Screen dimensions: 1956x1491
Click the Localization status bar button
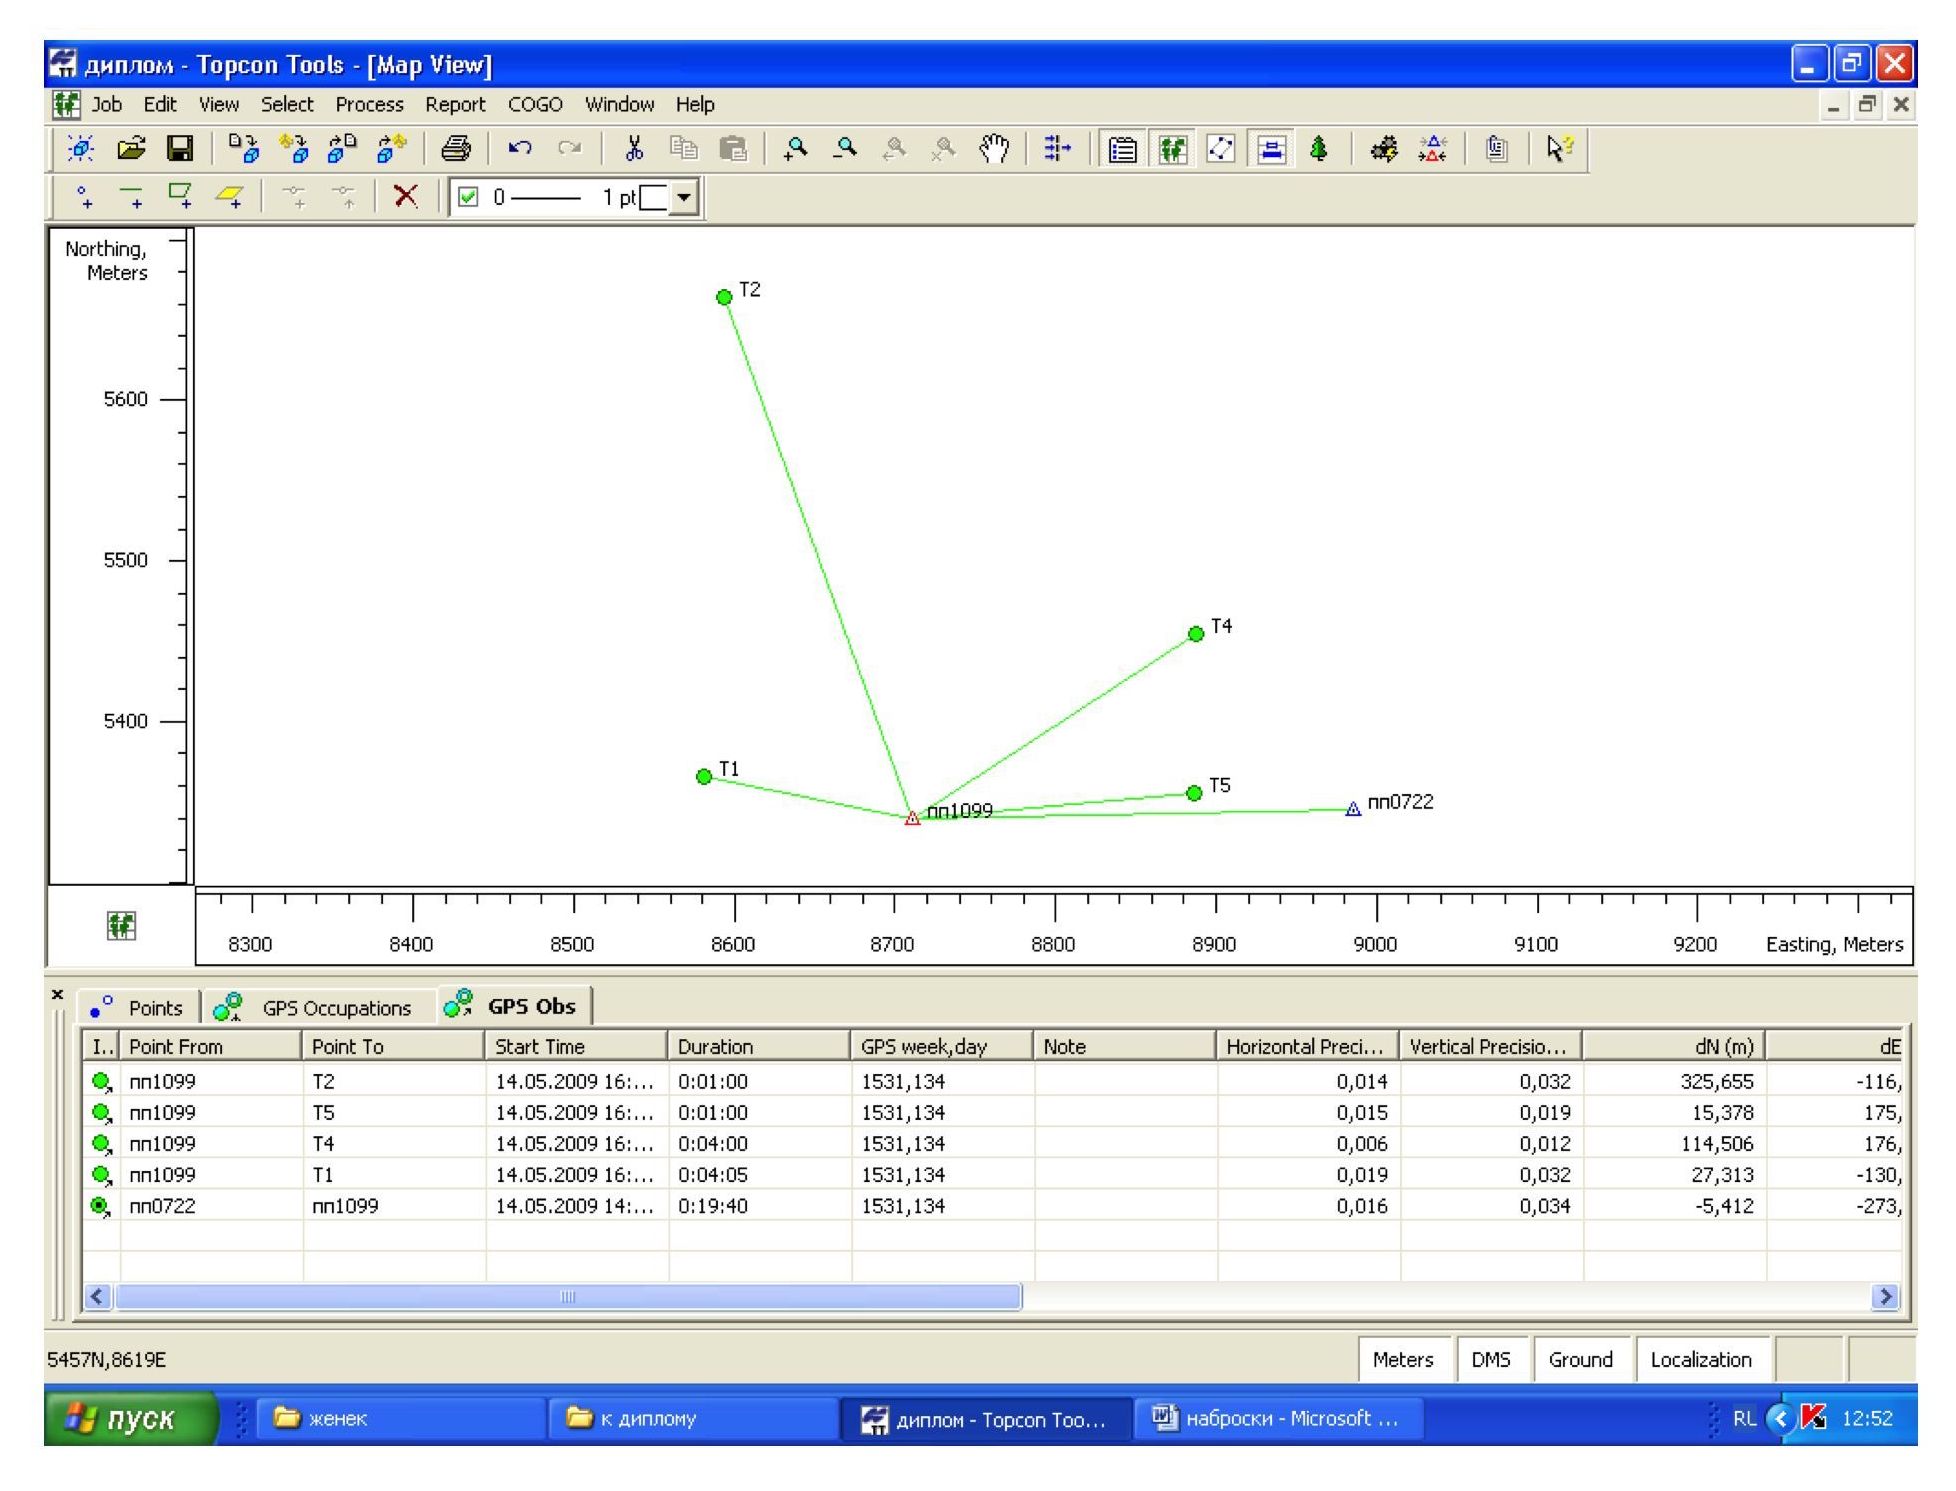[x=1700, y=1360]
